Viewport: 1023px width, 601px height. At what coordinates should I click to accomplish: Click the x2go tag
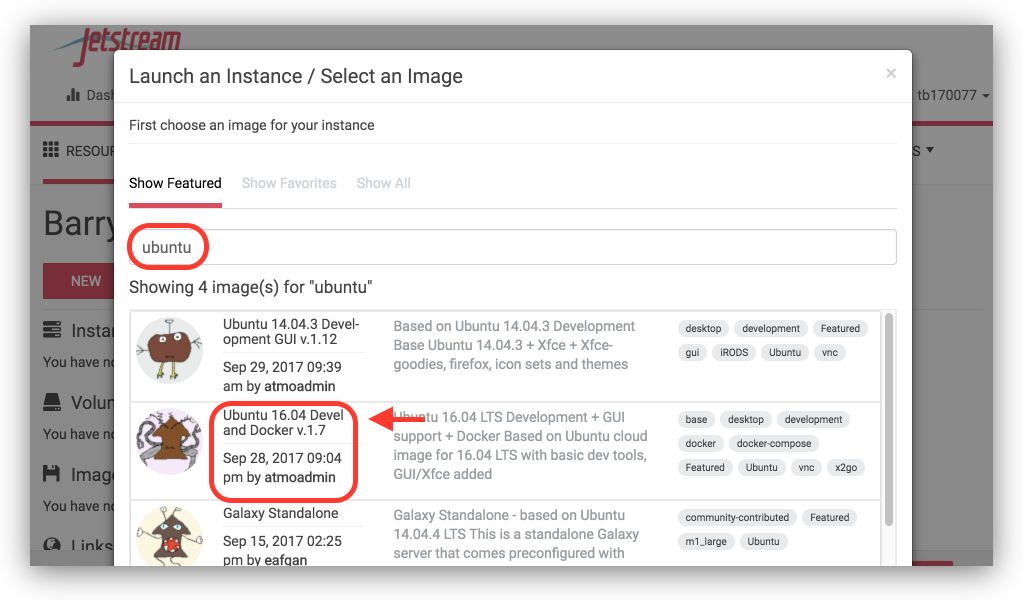[846, 467]
